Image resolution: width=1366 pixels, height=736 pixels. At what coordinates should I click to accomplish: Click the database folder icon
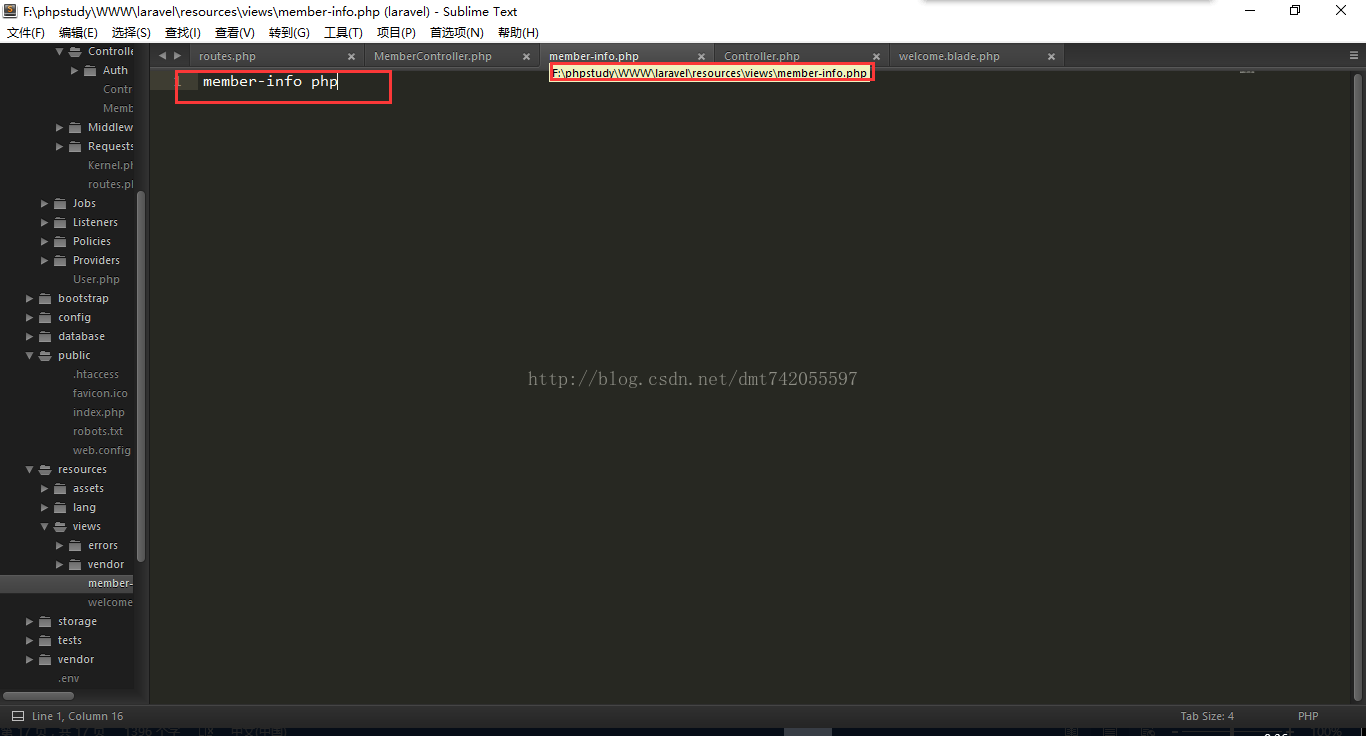[45, 336]
